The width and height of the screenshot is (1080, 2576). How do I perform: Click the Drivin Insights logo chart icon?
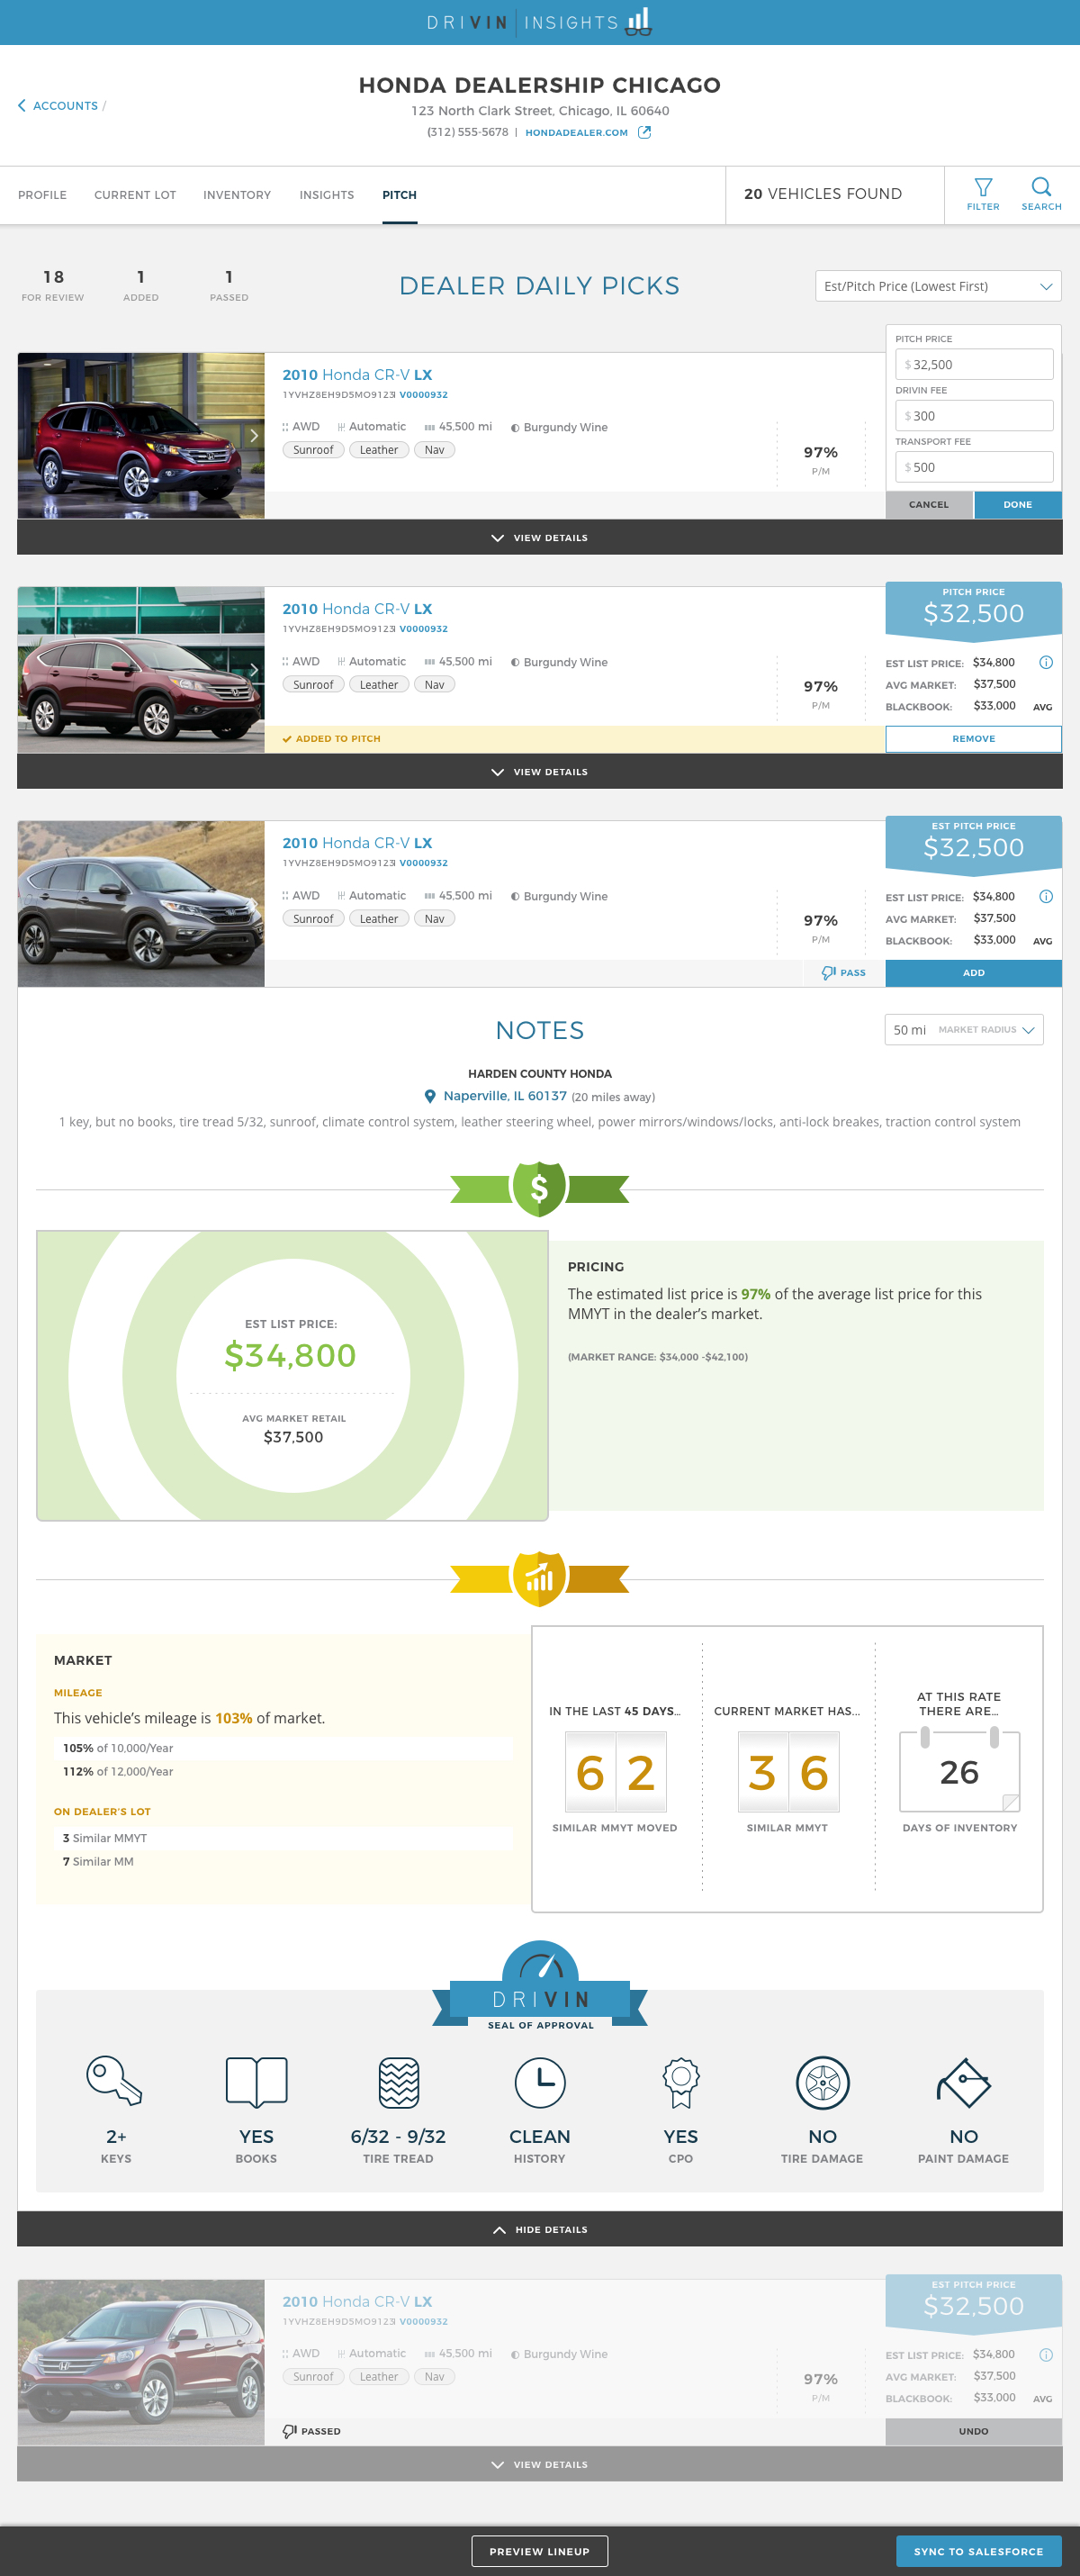point(639,21)
